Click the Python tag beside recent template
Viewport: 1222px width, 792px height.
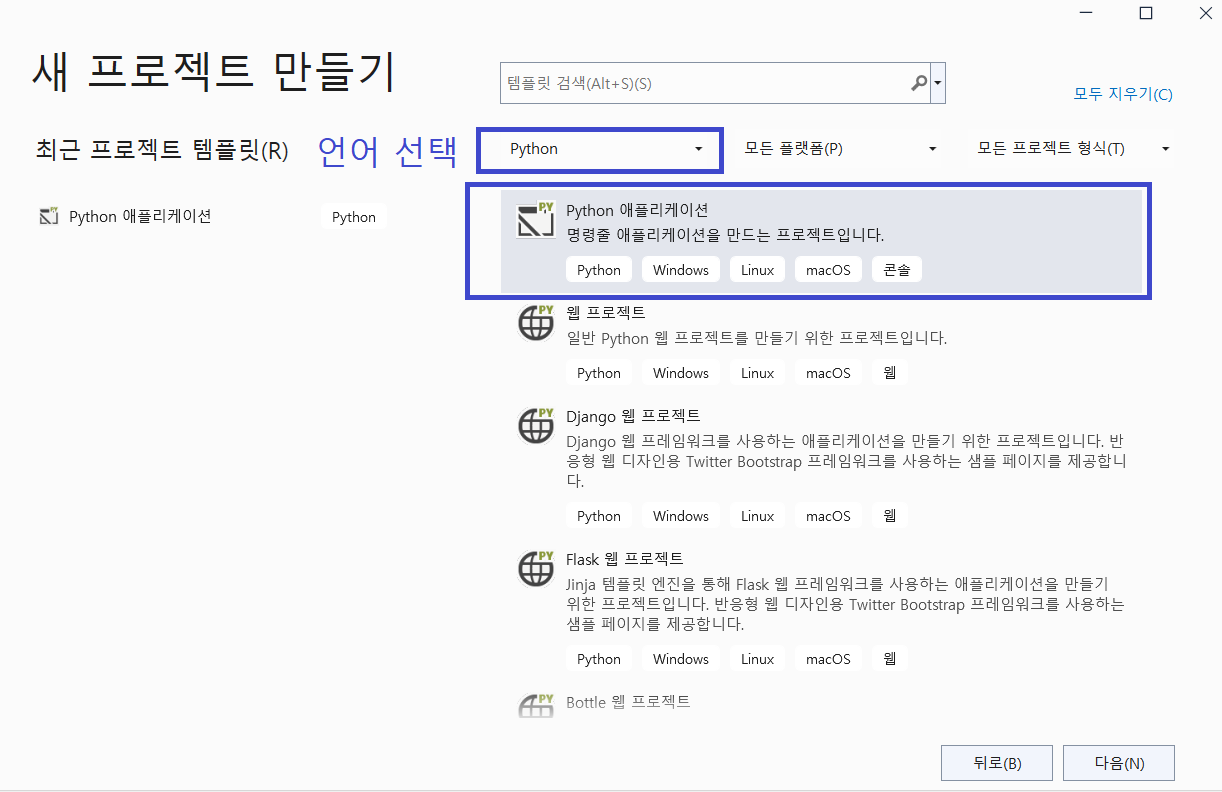354,217
